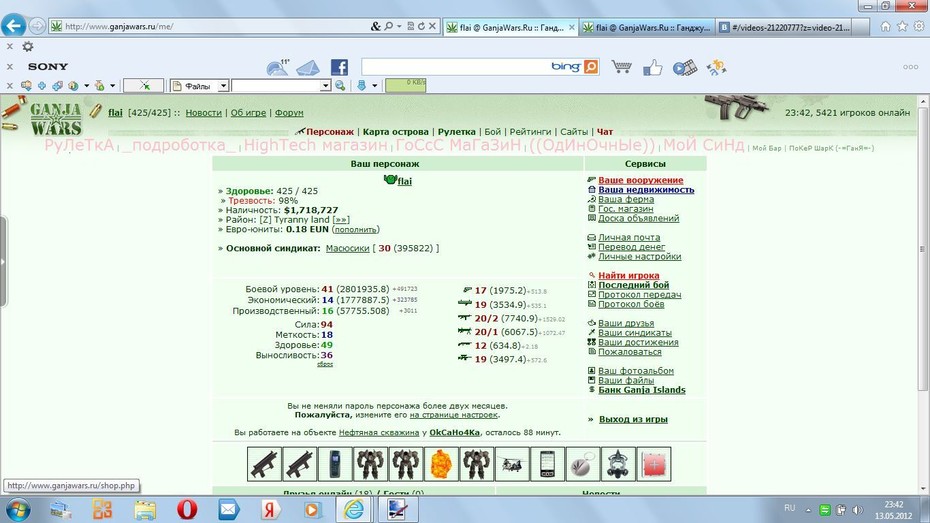Open the Новости link in the header

pos(203,113)
